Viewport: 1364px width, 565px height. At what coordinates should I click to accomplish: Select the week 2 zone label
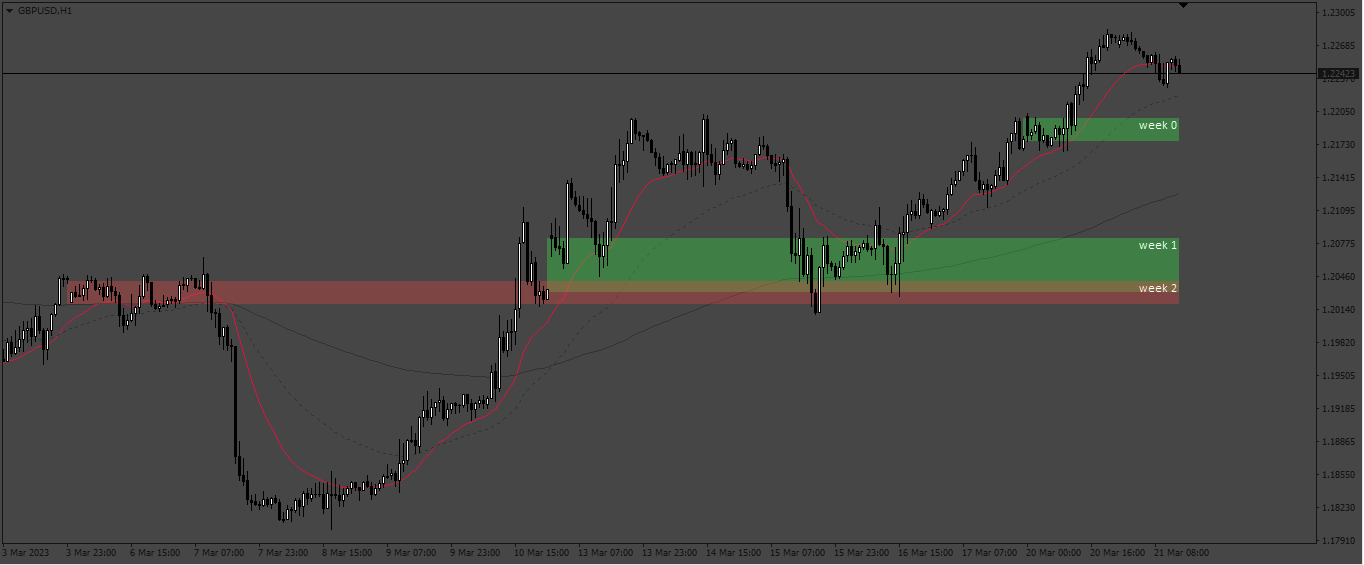click(x=1158, y=288)
